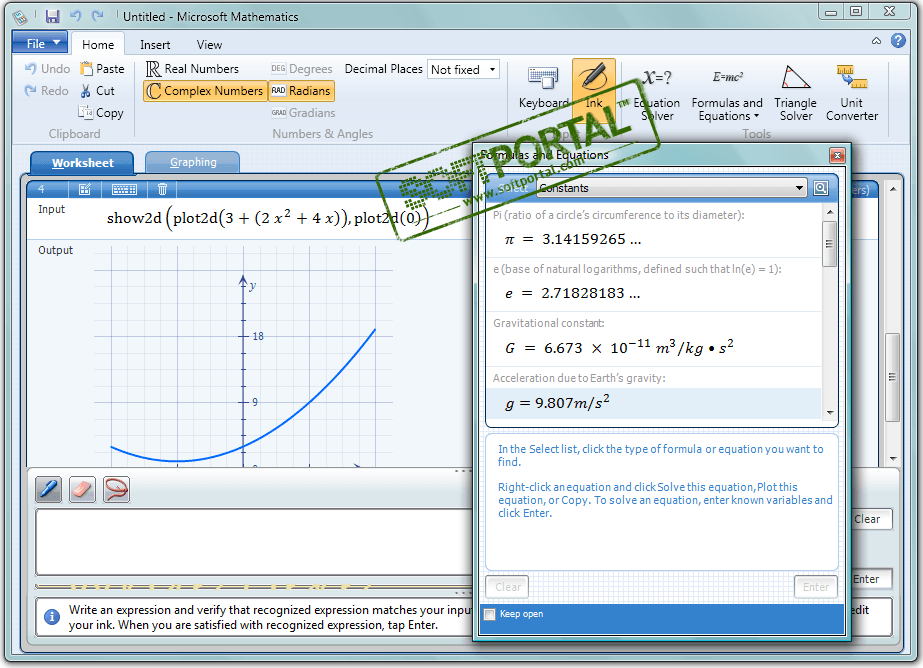Viewport: 923px width, 668px height.
Task: Click the search icon beside the Constants list
Action: (x=821, y=188)
